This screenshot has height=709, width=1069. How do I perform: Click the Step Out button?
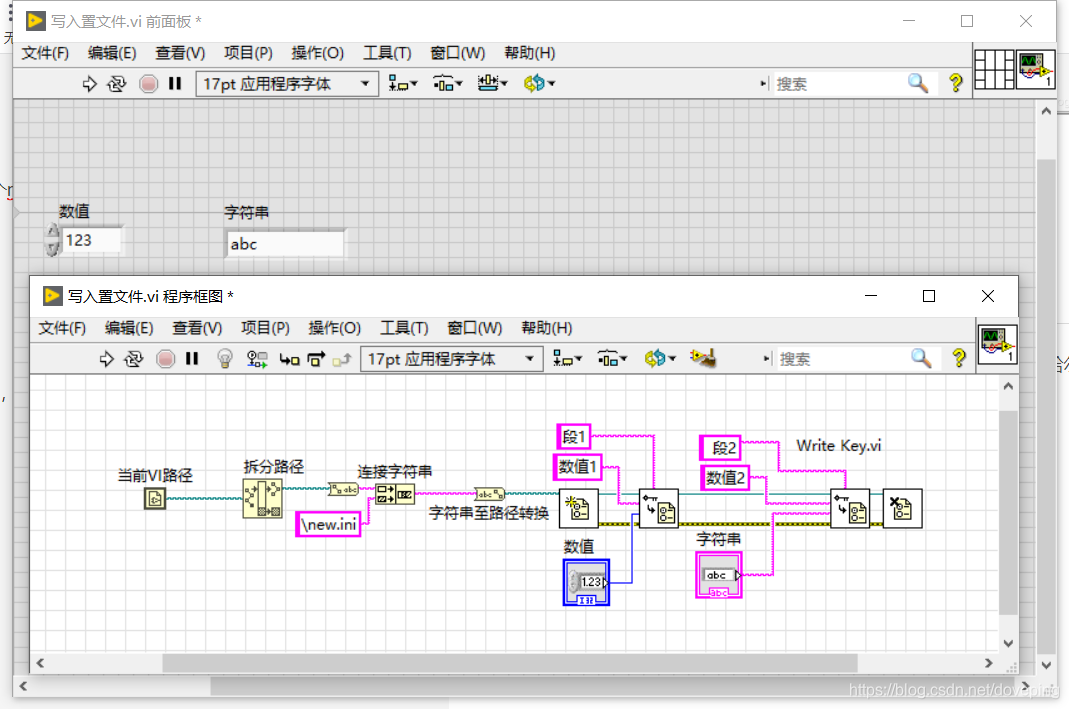click(x=342, y=359)
